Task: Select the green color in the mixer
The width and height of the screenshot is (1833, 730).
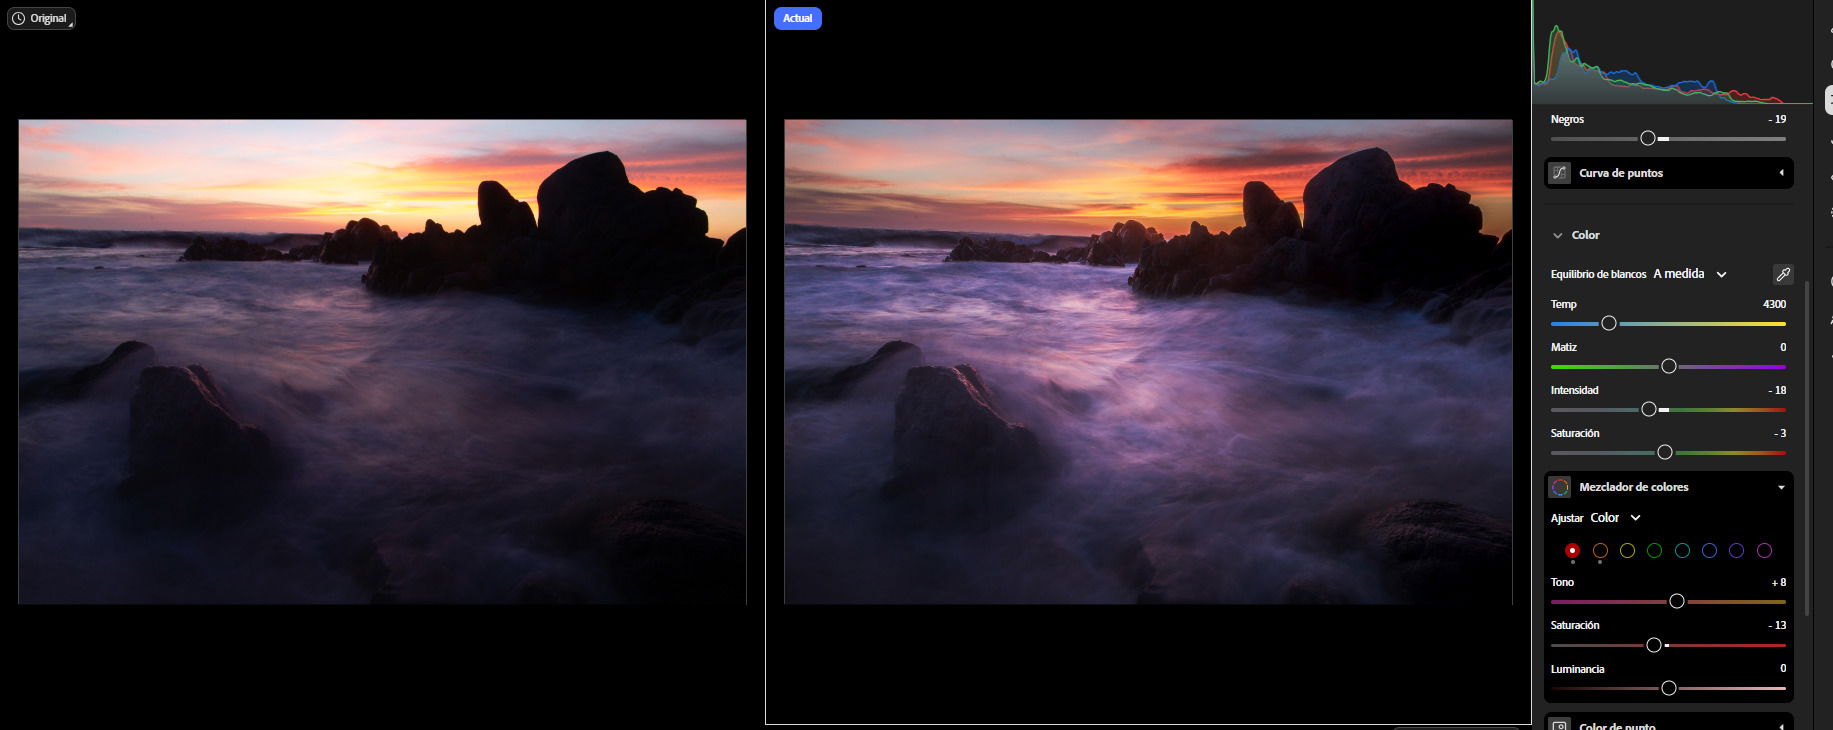Action: pos(1654,551)
